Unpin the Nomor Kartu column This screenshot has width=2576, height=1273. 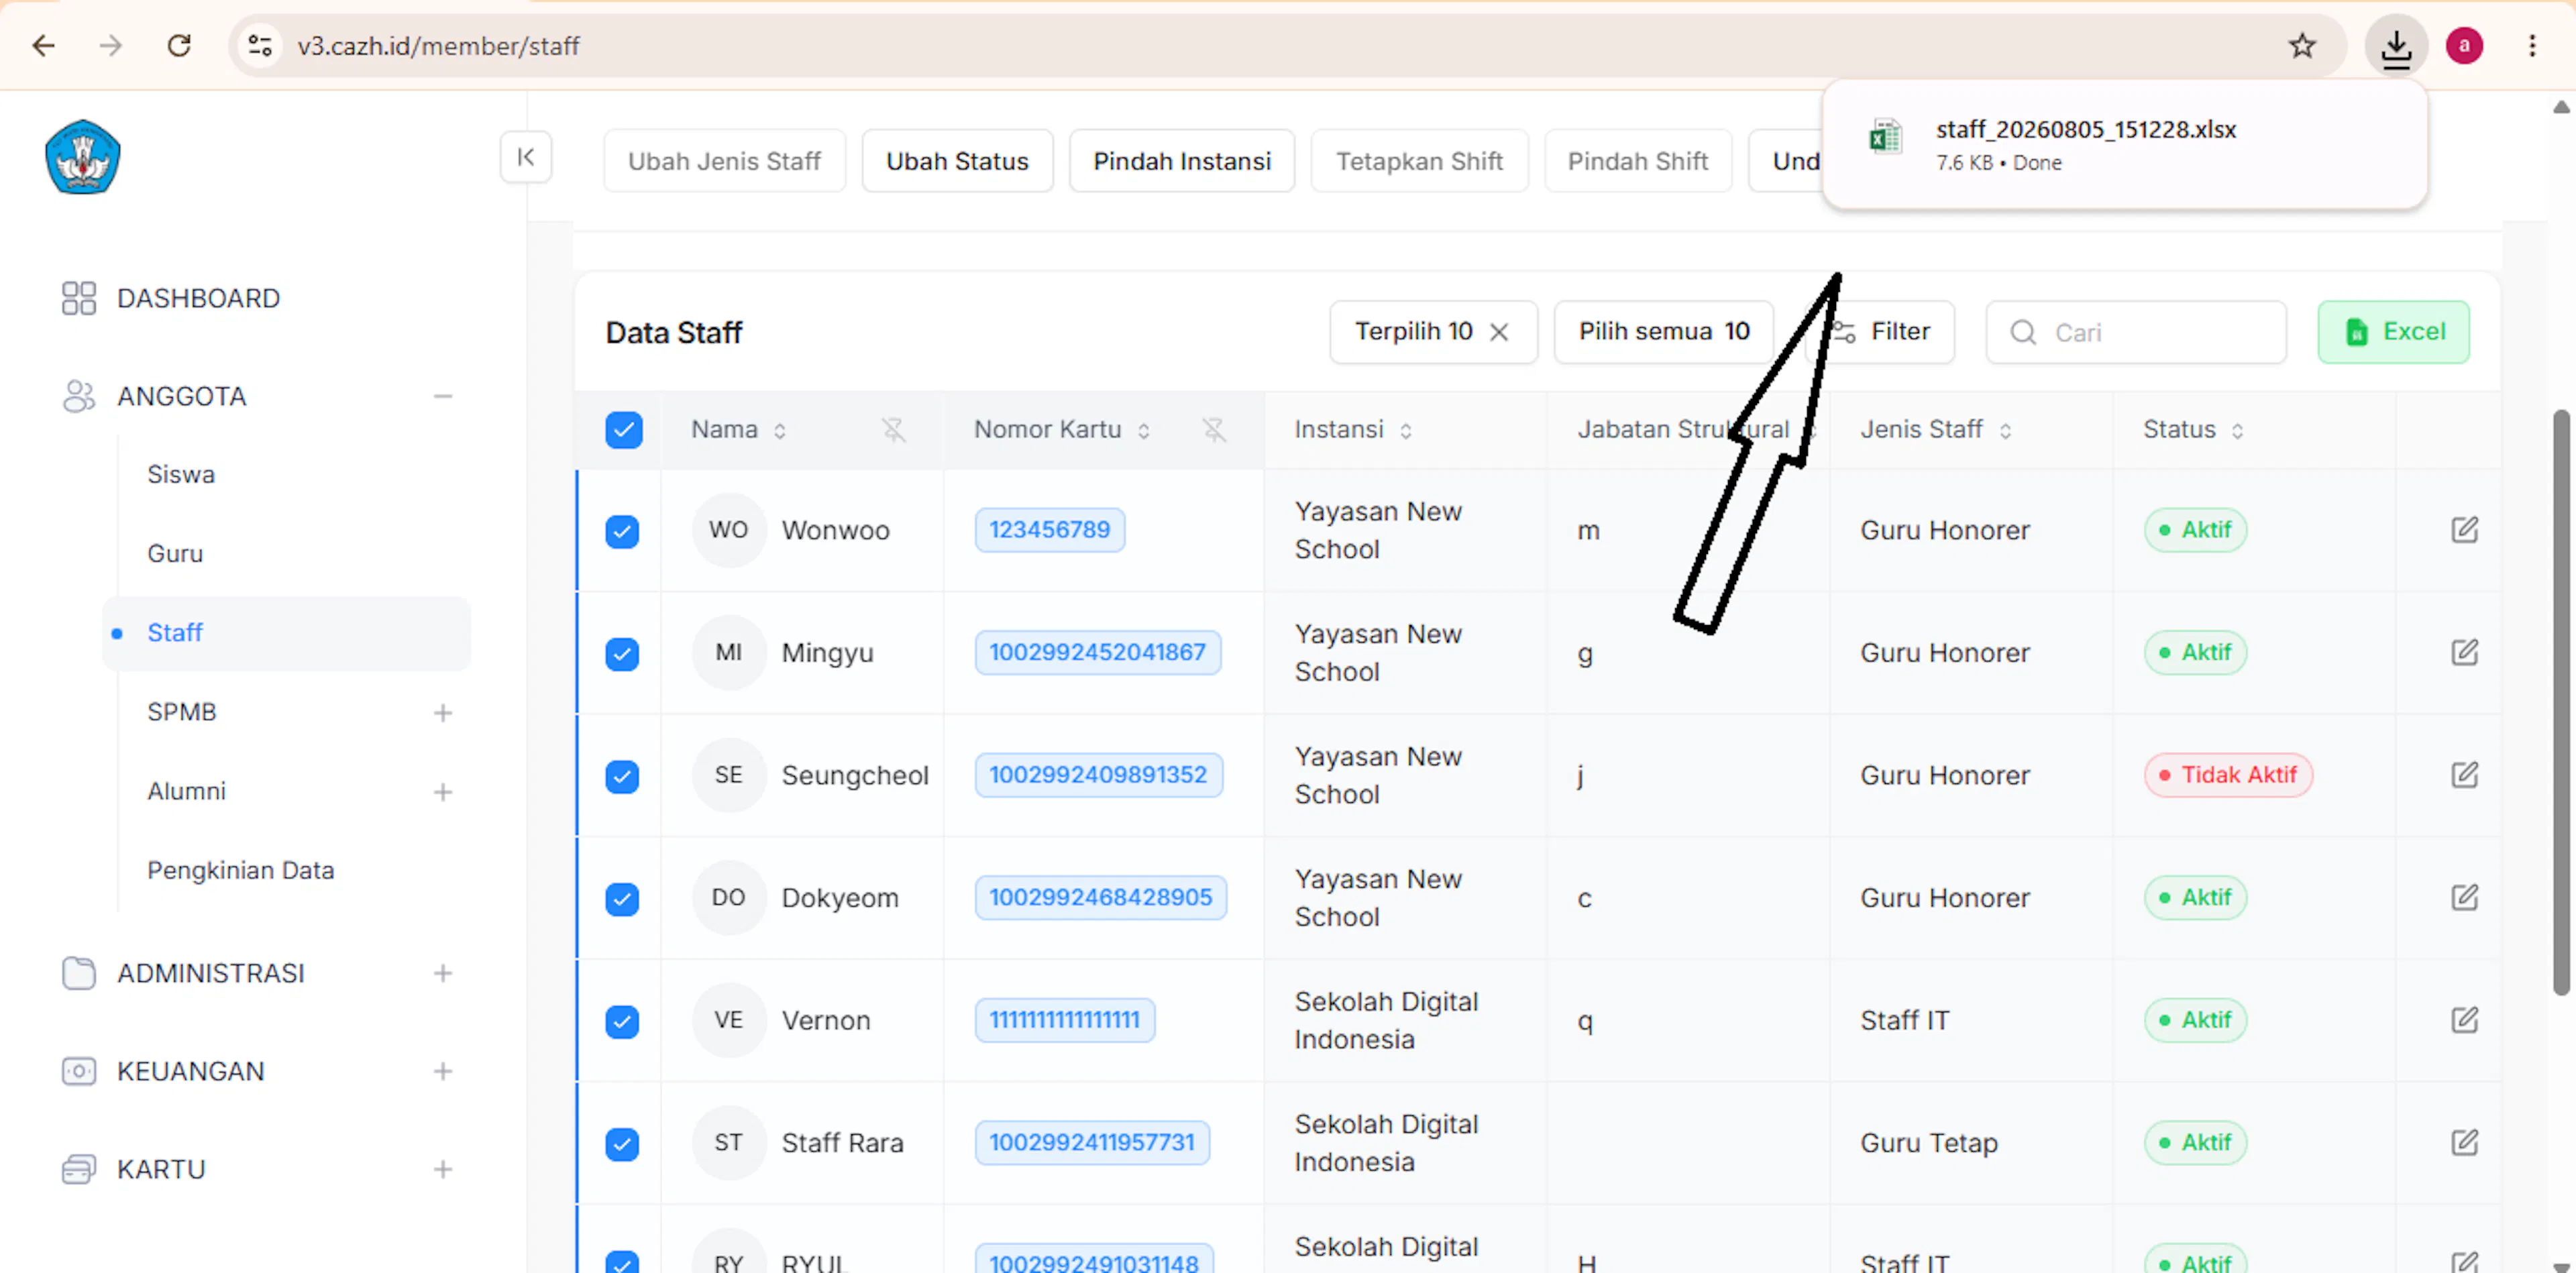[1214, 430]
